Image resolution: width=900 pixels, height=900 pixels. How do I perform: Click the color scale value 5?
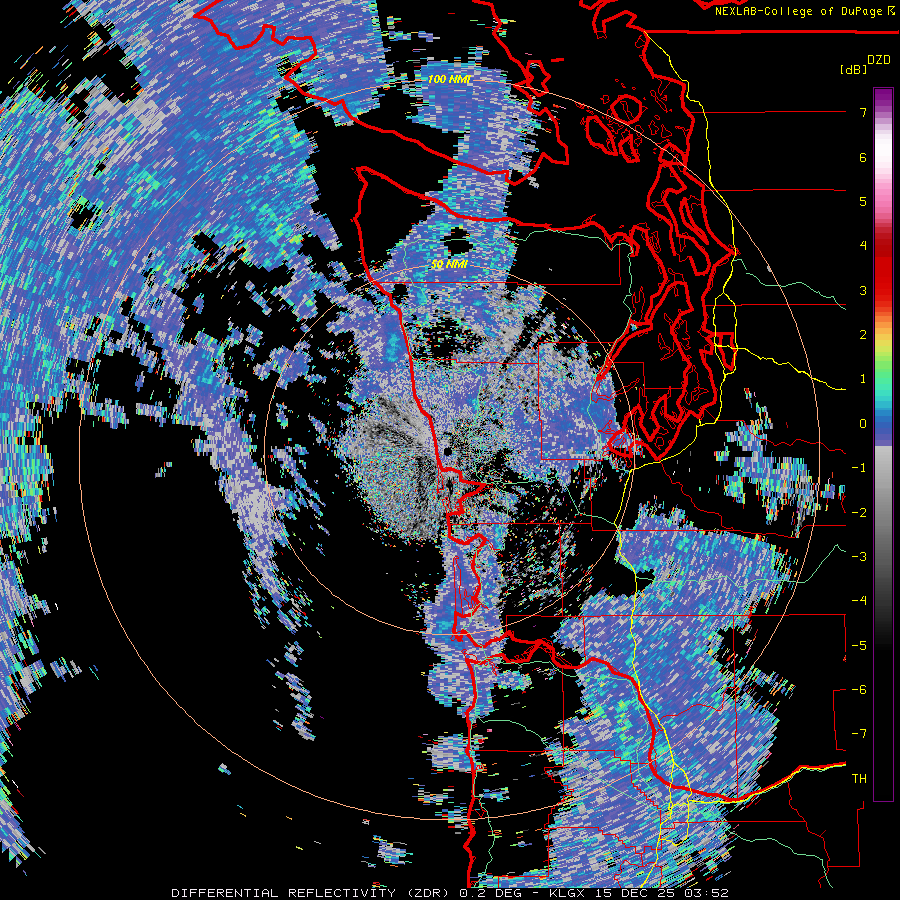pos(863,201)
